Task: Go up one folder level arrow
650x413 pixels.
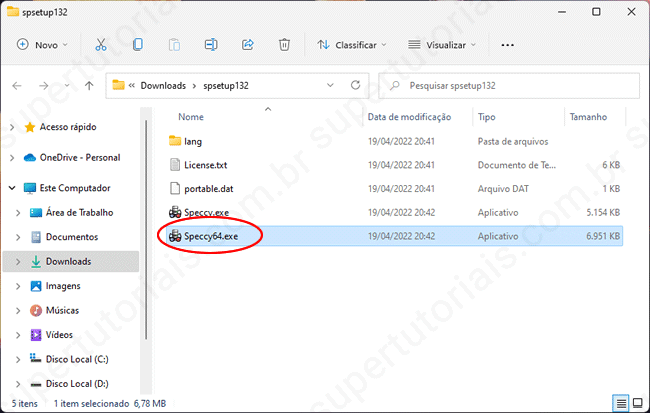Action: point(89,86)
